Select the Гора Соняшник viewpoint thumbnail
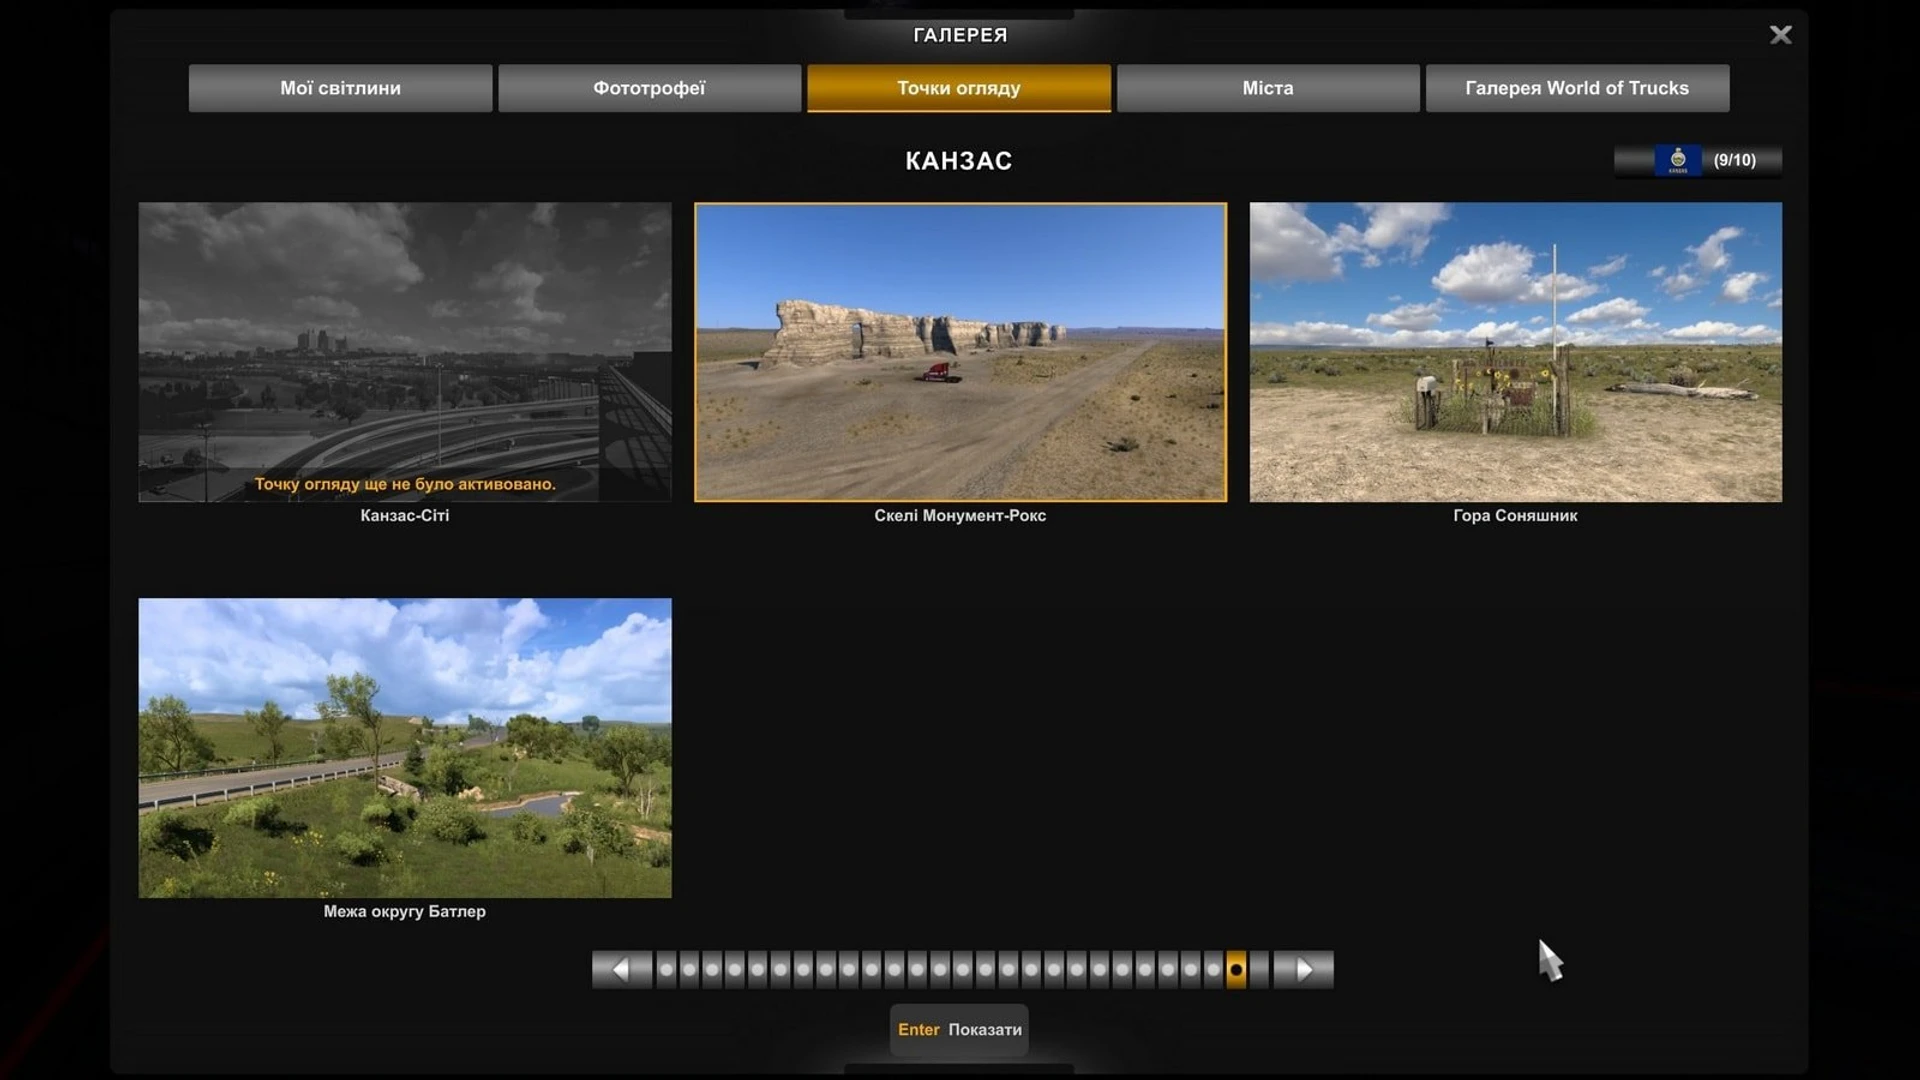1920x1080 pixels. point(1515,352)
